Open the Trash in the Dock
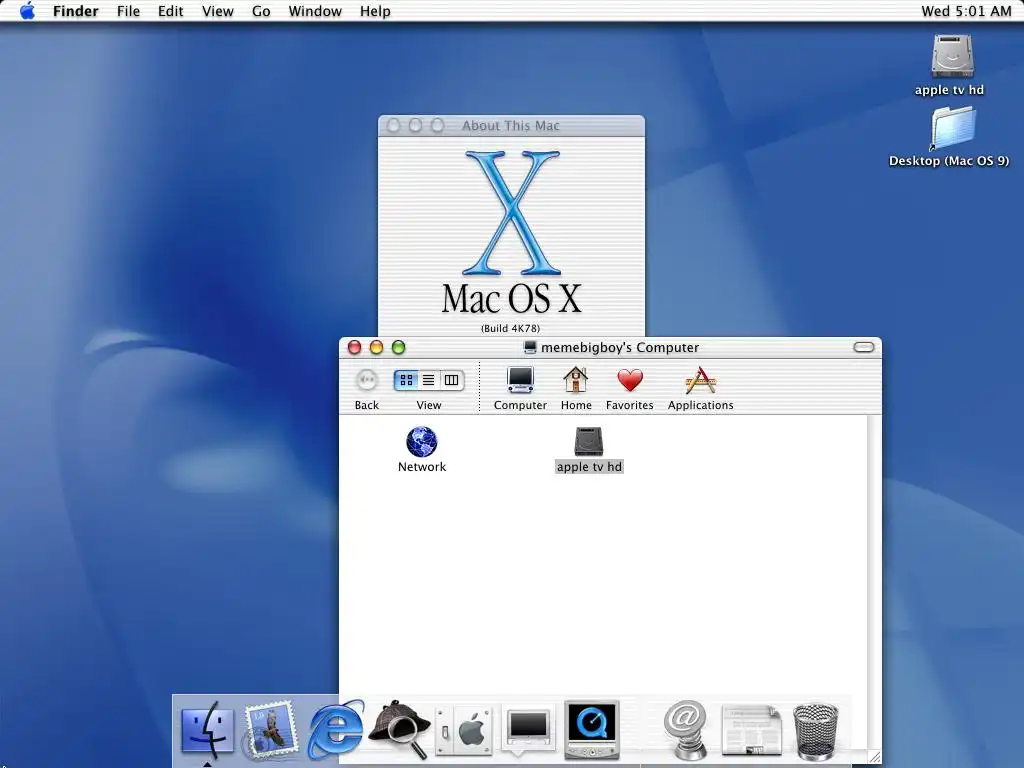This screenshot has height=768, width=1024. tap(815, 731)
